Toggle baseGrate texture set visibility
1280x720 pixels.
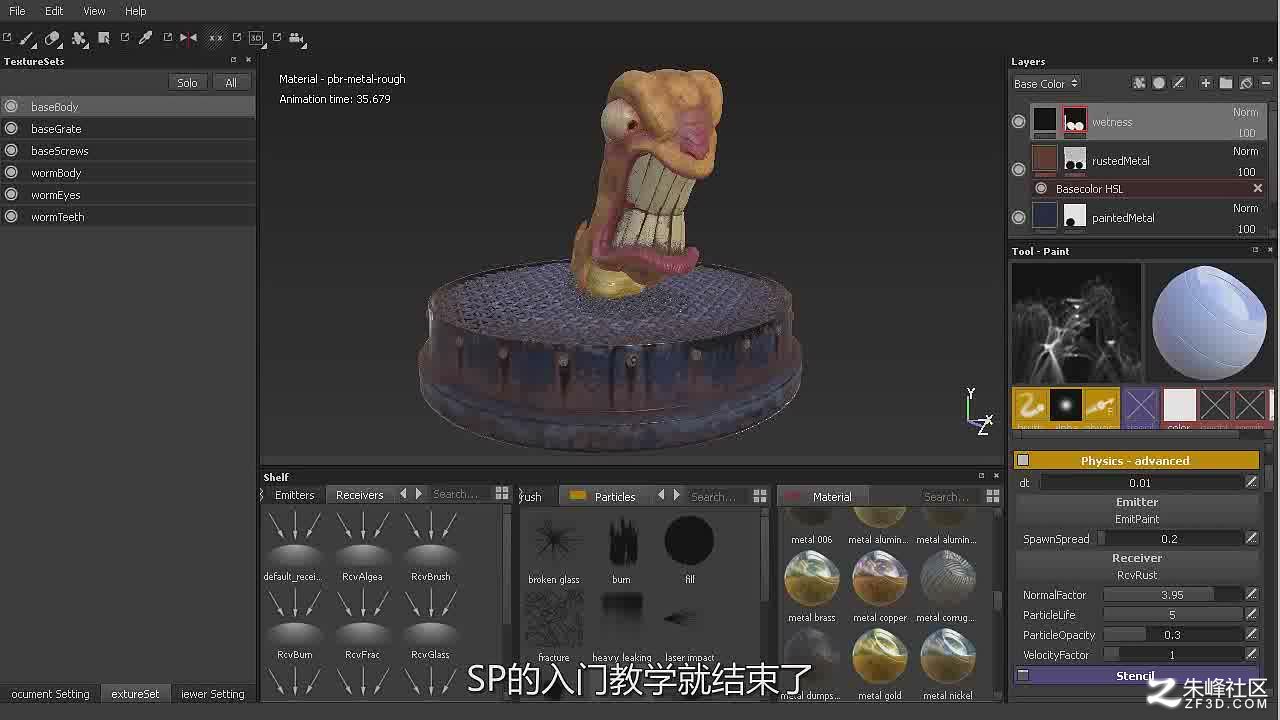11,128
